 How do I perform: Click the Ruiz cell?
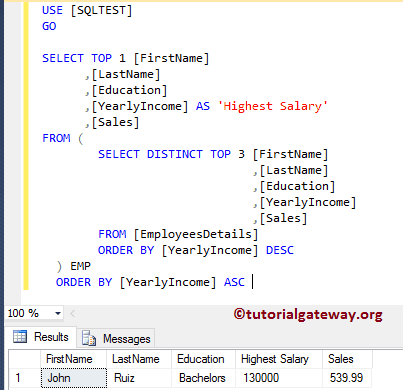[139, 378]
